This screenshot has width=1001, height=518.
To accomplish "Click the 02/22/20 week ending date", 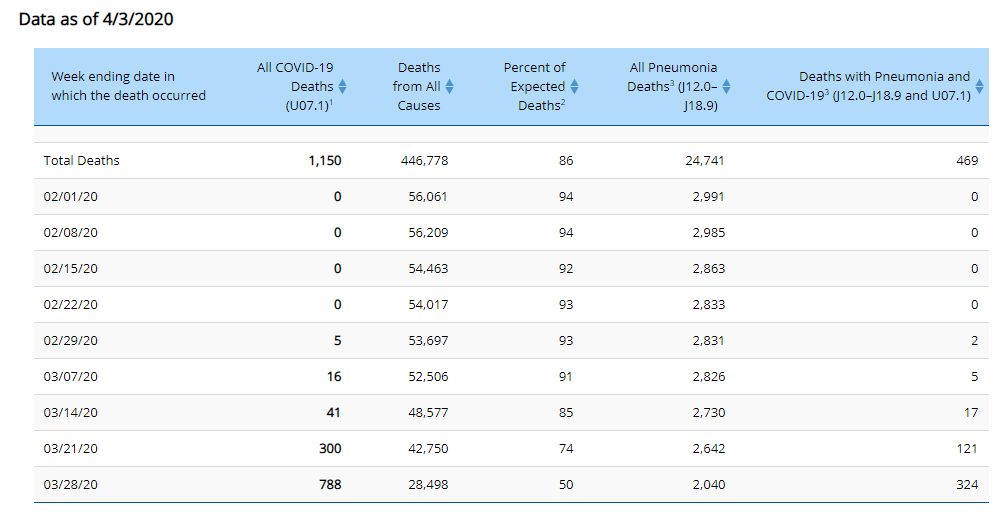I will pyautogui.click(x=71, y=305).
